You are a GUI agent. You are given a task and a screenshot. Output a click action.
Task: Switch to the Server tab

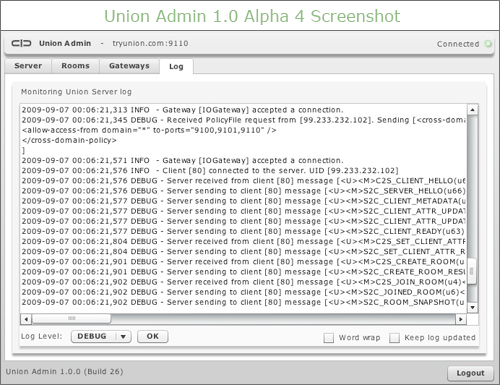[x=28, y=66]
